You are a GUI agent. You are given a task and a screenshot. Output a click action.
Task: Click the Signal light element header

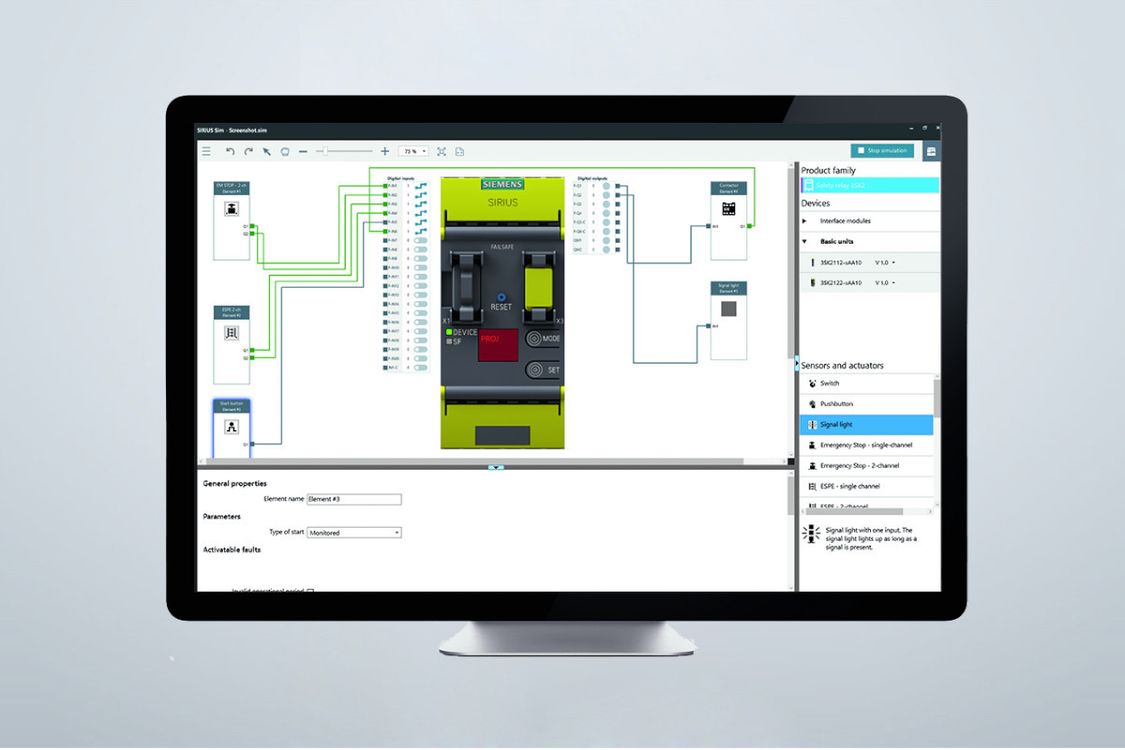[728, 288]
